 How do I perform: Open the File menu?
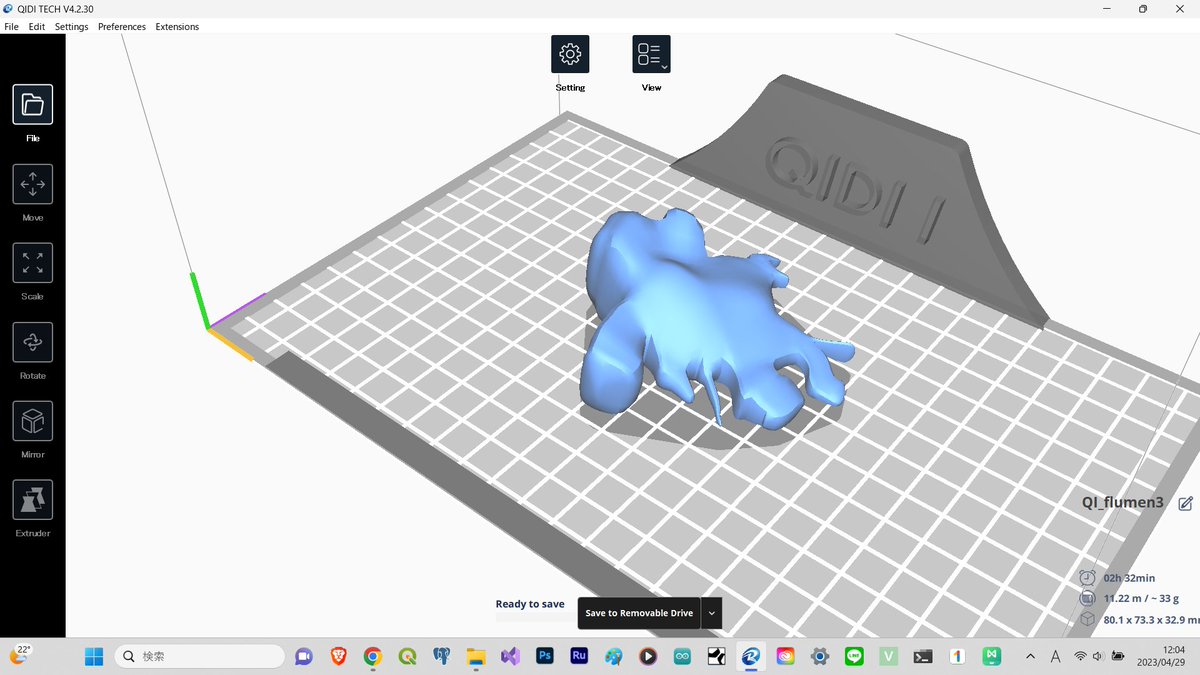11,27
